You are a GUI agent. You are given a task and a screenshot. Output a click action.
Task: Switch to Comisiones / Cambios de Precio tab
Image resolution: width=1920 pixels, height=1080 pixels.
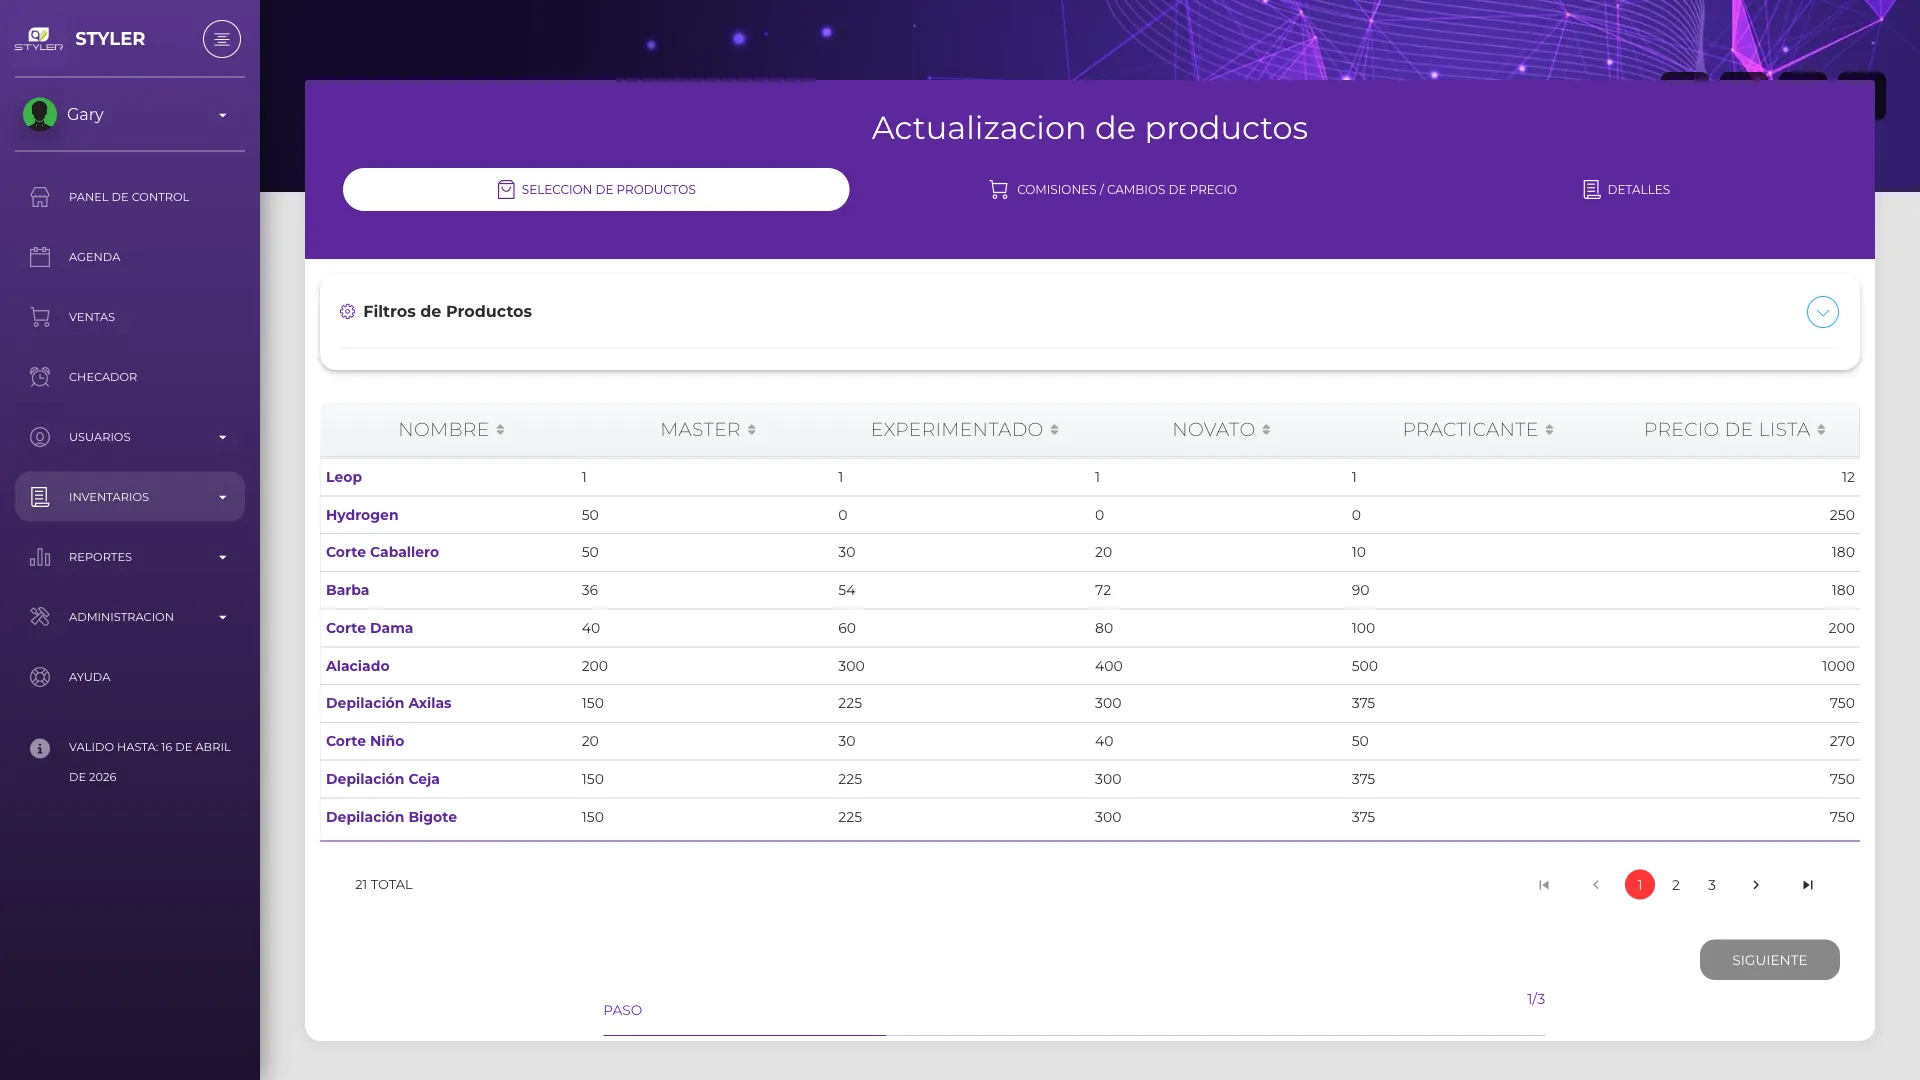1113,190
